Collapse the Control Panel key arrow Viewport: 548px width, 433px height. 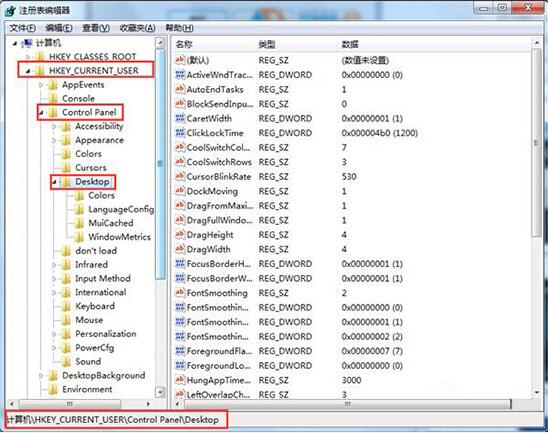(x=41, y=113)
